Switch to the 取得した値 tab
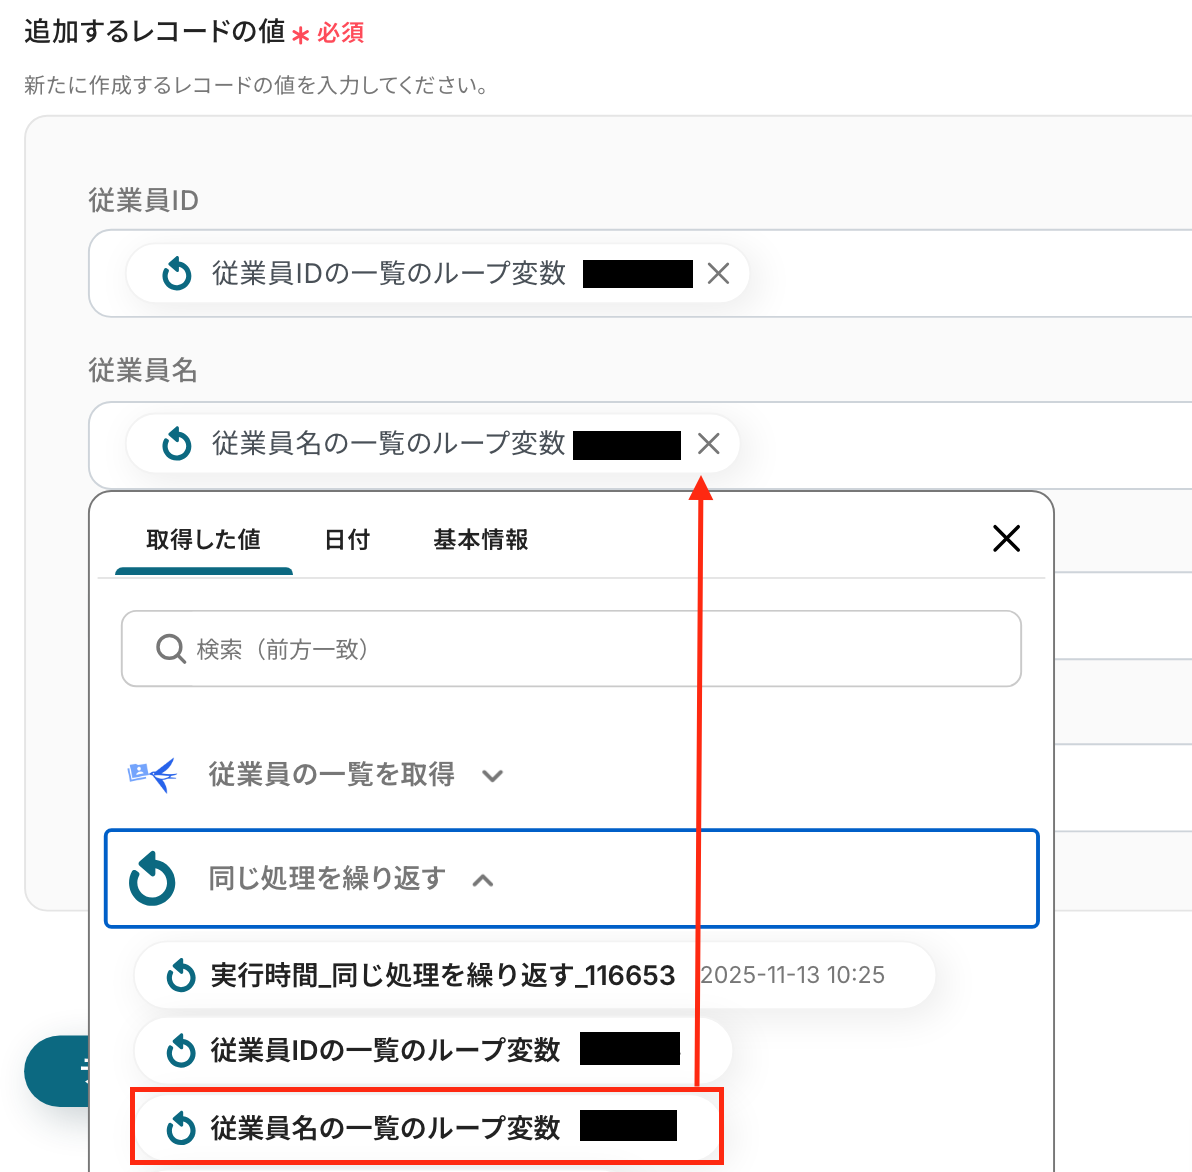 click(x=204, y=540)
